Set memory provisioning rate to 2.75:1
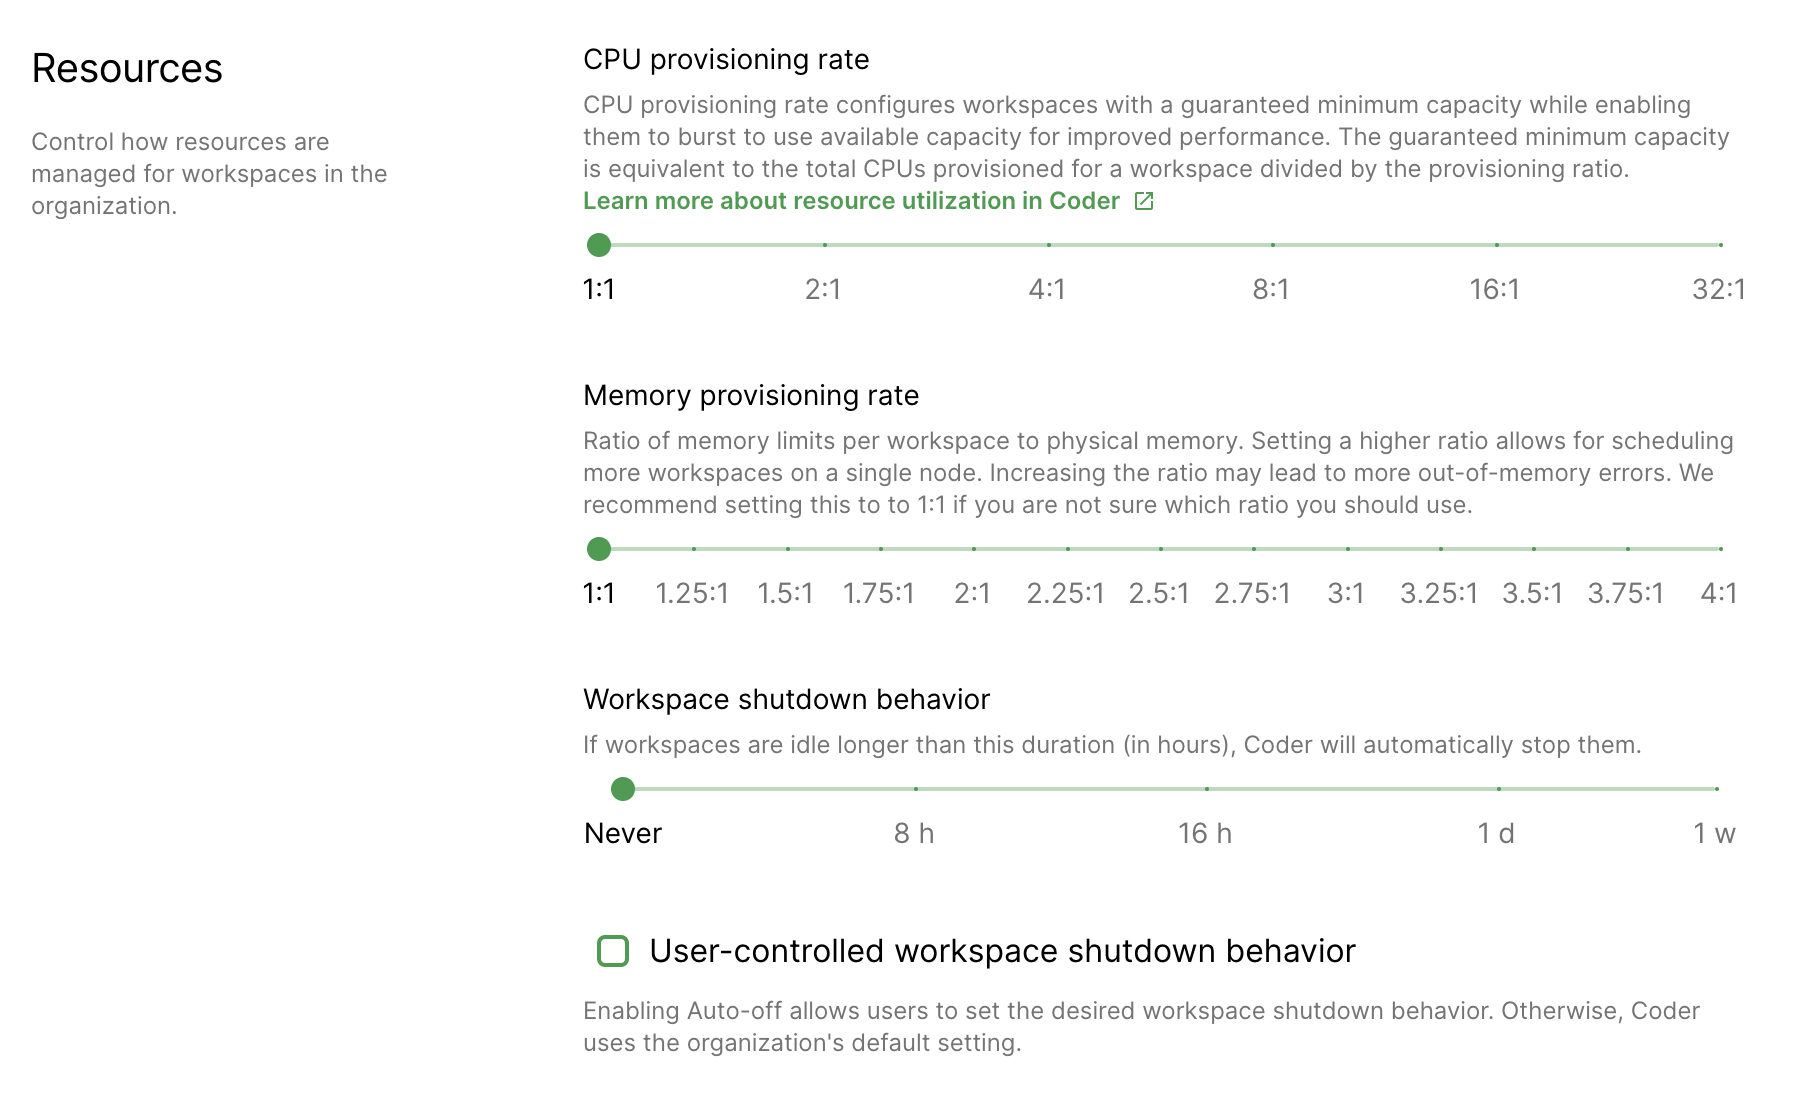This screenshot has height=1112, width=1806. tap(1254, 548)
